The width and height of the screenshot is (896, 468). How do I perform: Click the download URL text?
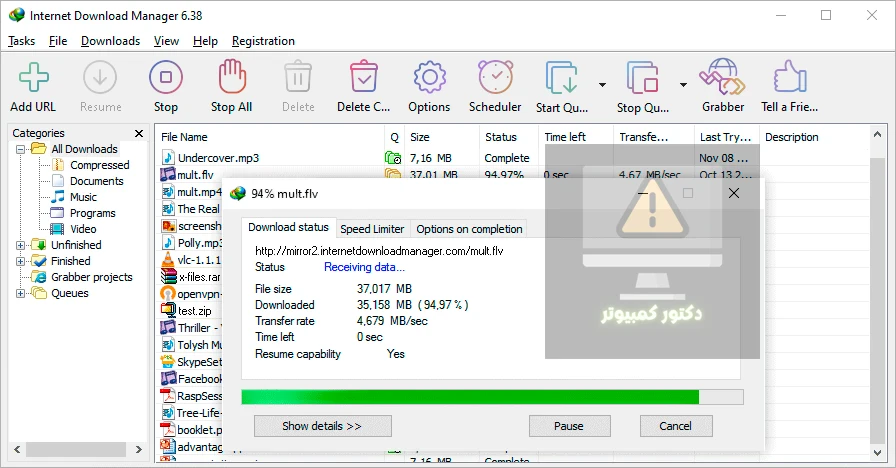(x=379, y=251)
